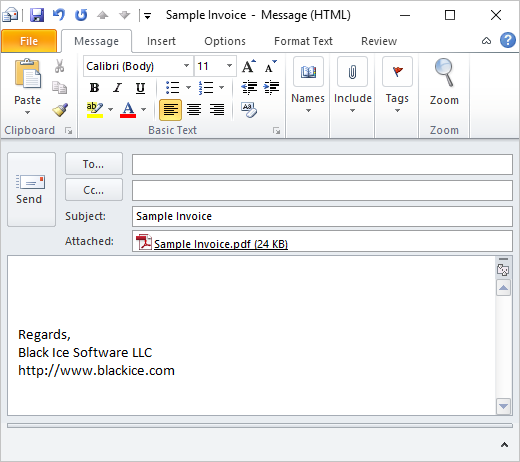This screenshot has height=462, width=520.
Task: Switch to the Insert ribbon tab
Action: pyautogui.click(x=161, y=41)
